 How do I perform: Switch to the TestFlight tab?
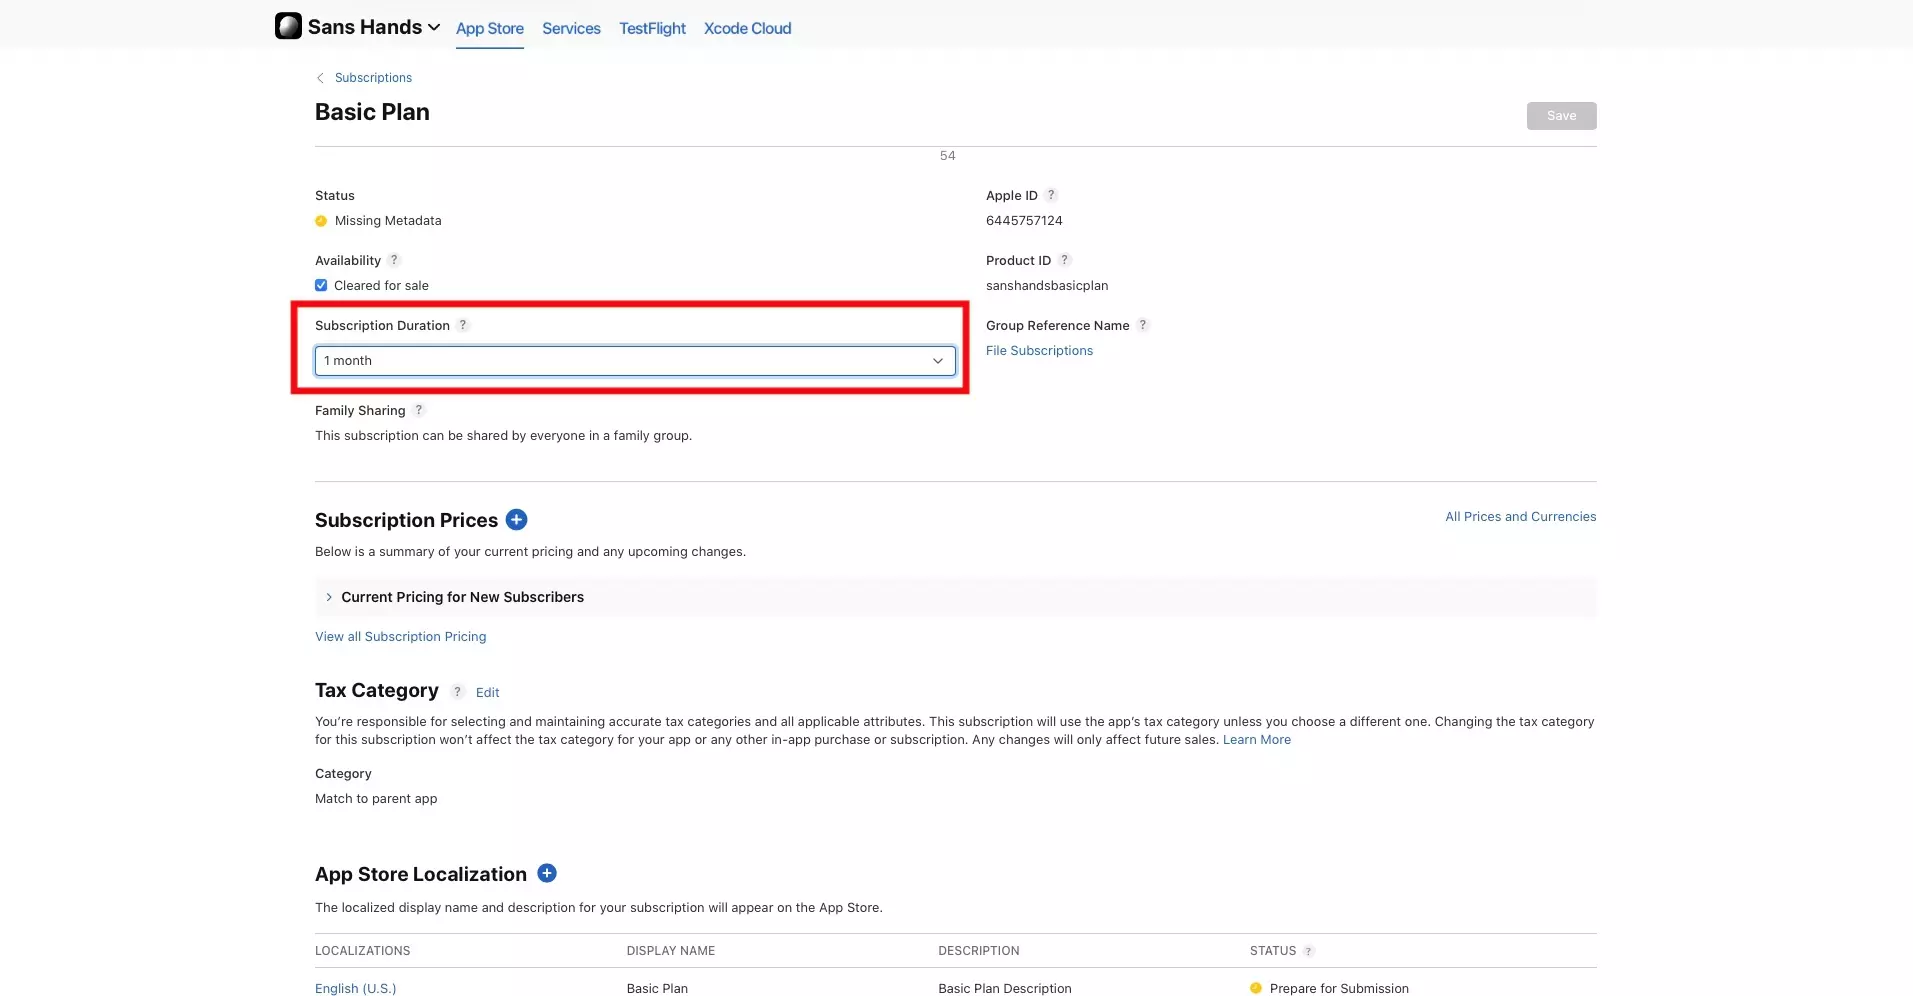[x=652, y=28]
